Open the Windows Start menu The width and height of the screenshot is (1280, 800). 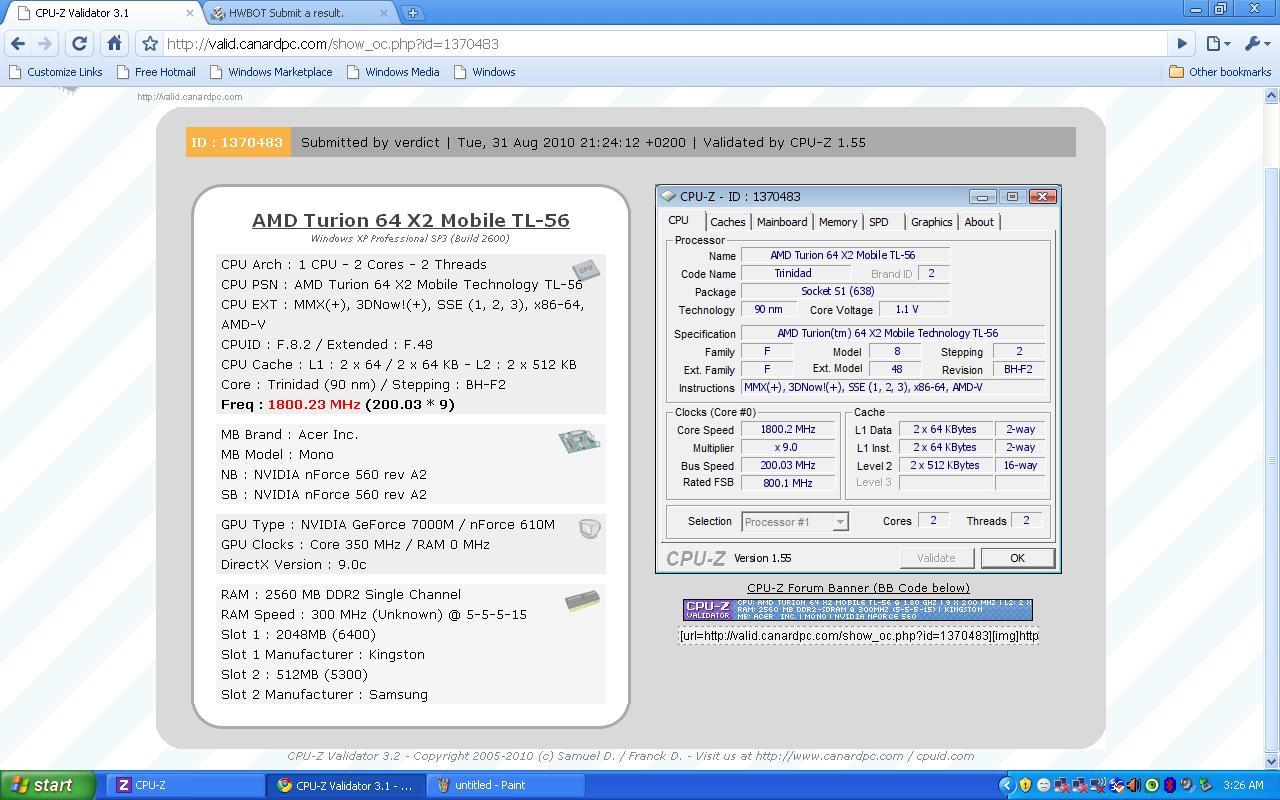(48, 785)
